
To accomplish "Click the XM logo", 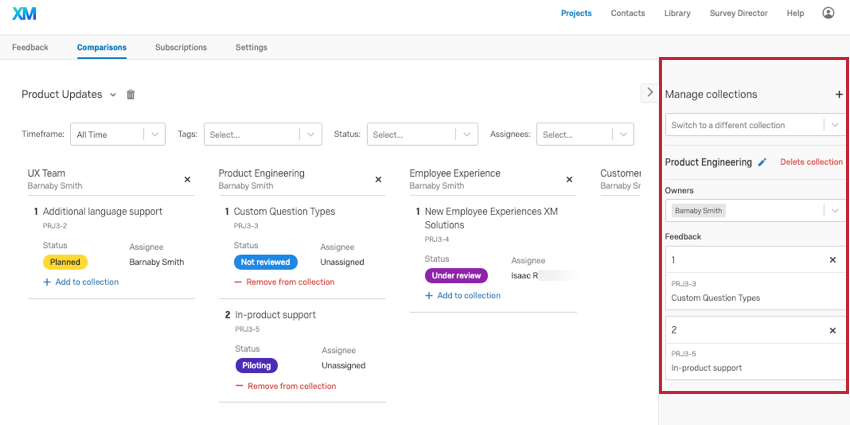I will click(22, 13).
